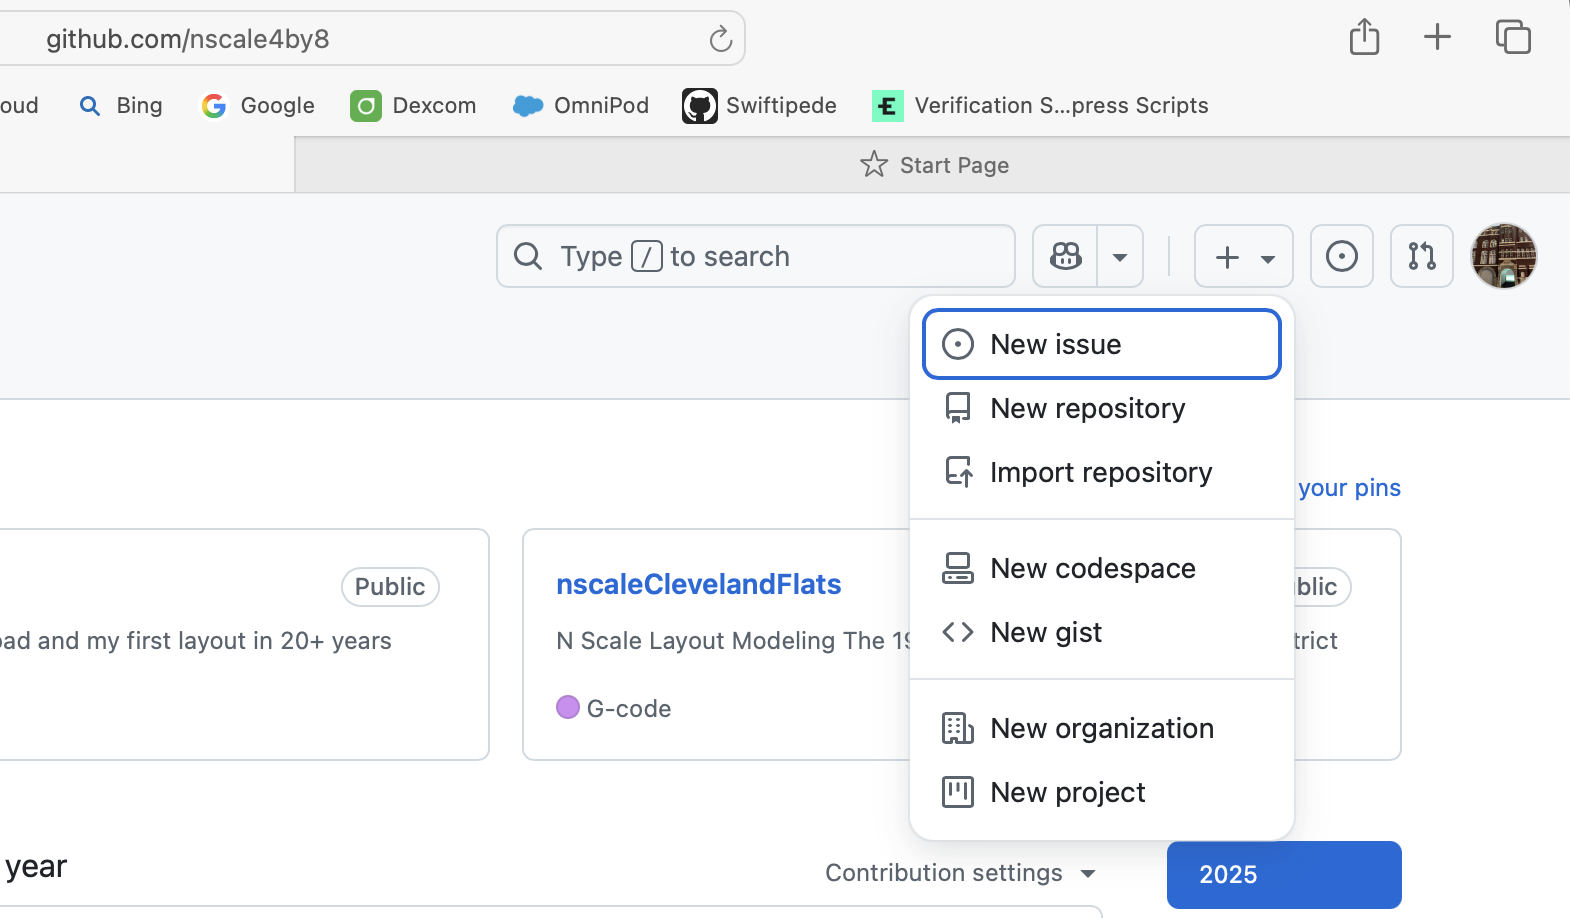Image resolution: width=1570 pixels, height=918 pixels.
Task: Open the issues icon in header
Action: pyautogui.click(x=1342, y=256)
